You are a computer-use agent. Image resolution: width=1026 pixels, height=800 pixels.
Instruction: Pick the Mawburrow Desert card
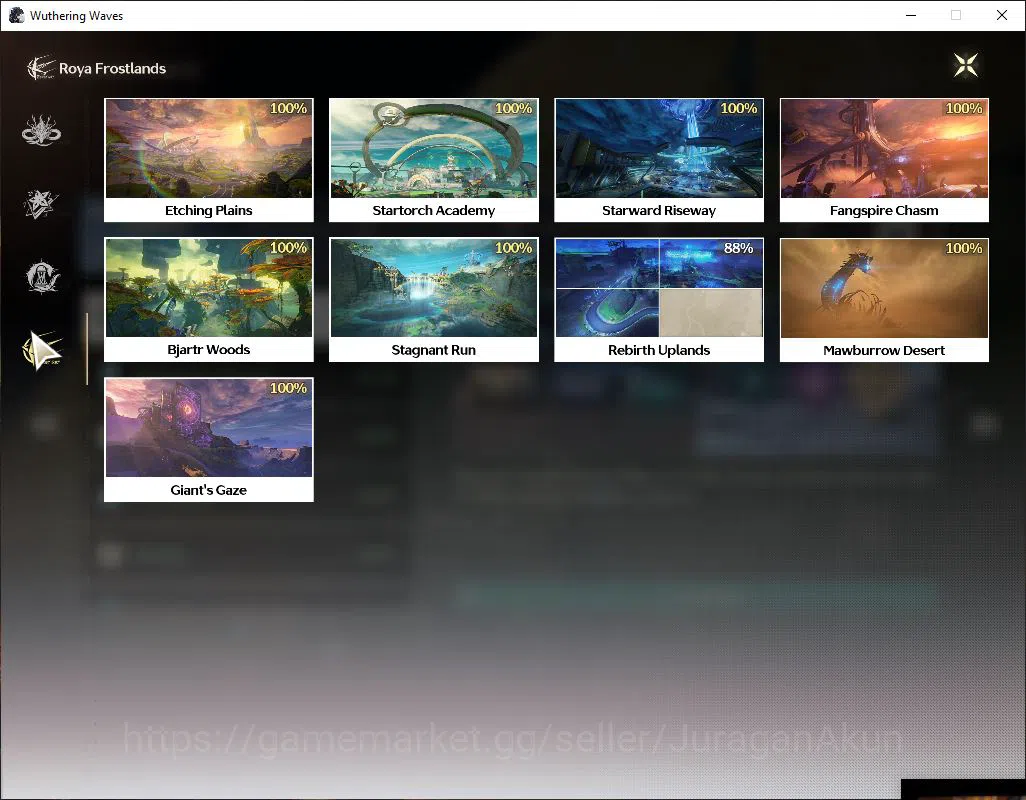884,300
